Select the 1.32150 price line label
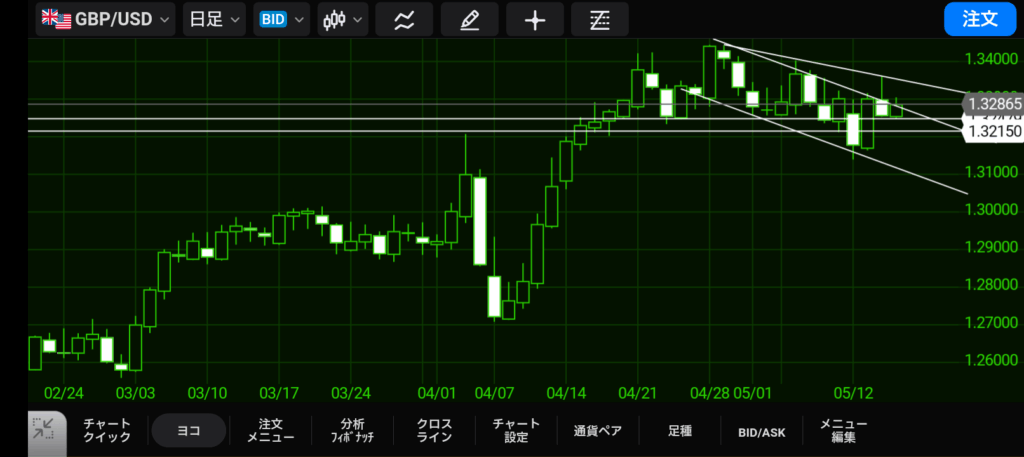This screenshot has height=457, width=1024. tap(993, 131)
